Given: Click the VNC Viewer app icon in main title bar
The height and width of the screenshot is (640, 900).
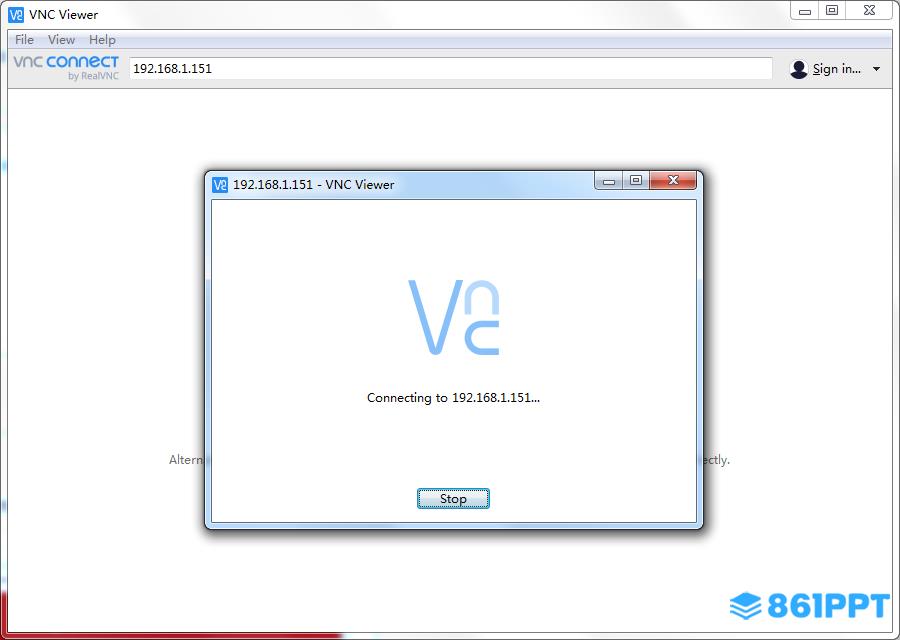Looking at the screenshot, I should 16,14.
